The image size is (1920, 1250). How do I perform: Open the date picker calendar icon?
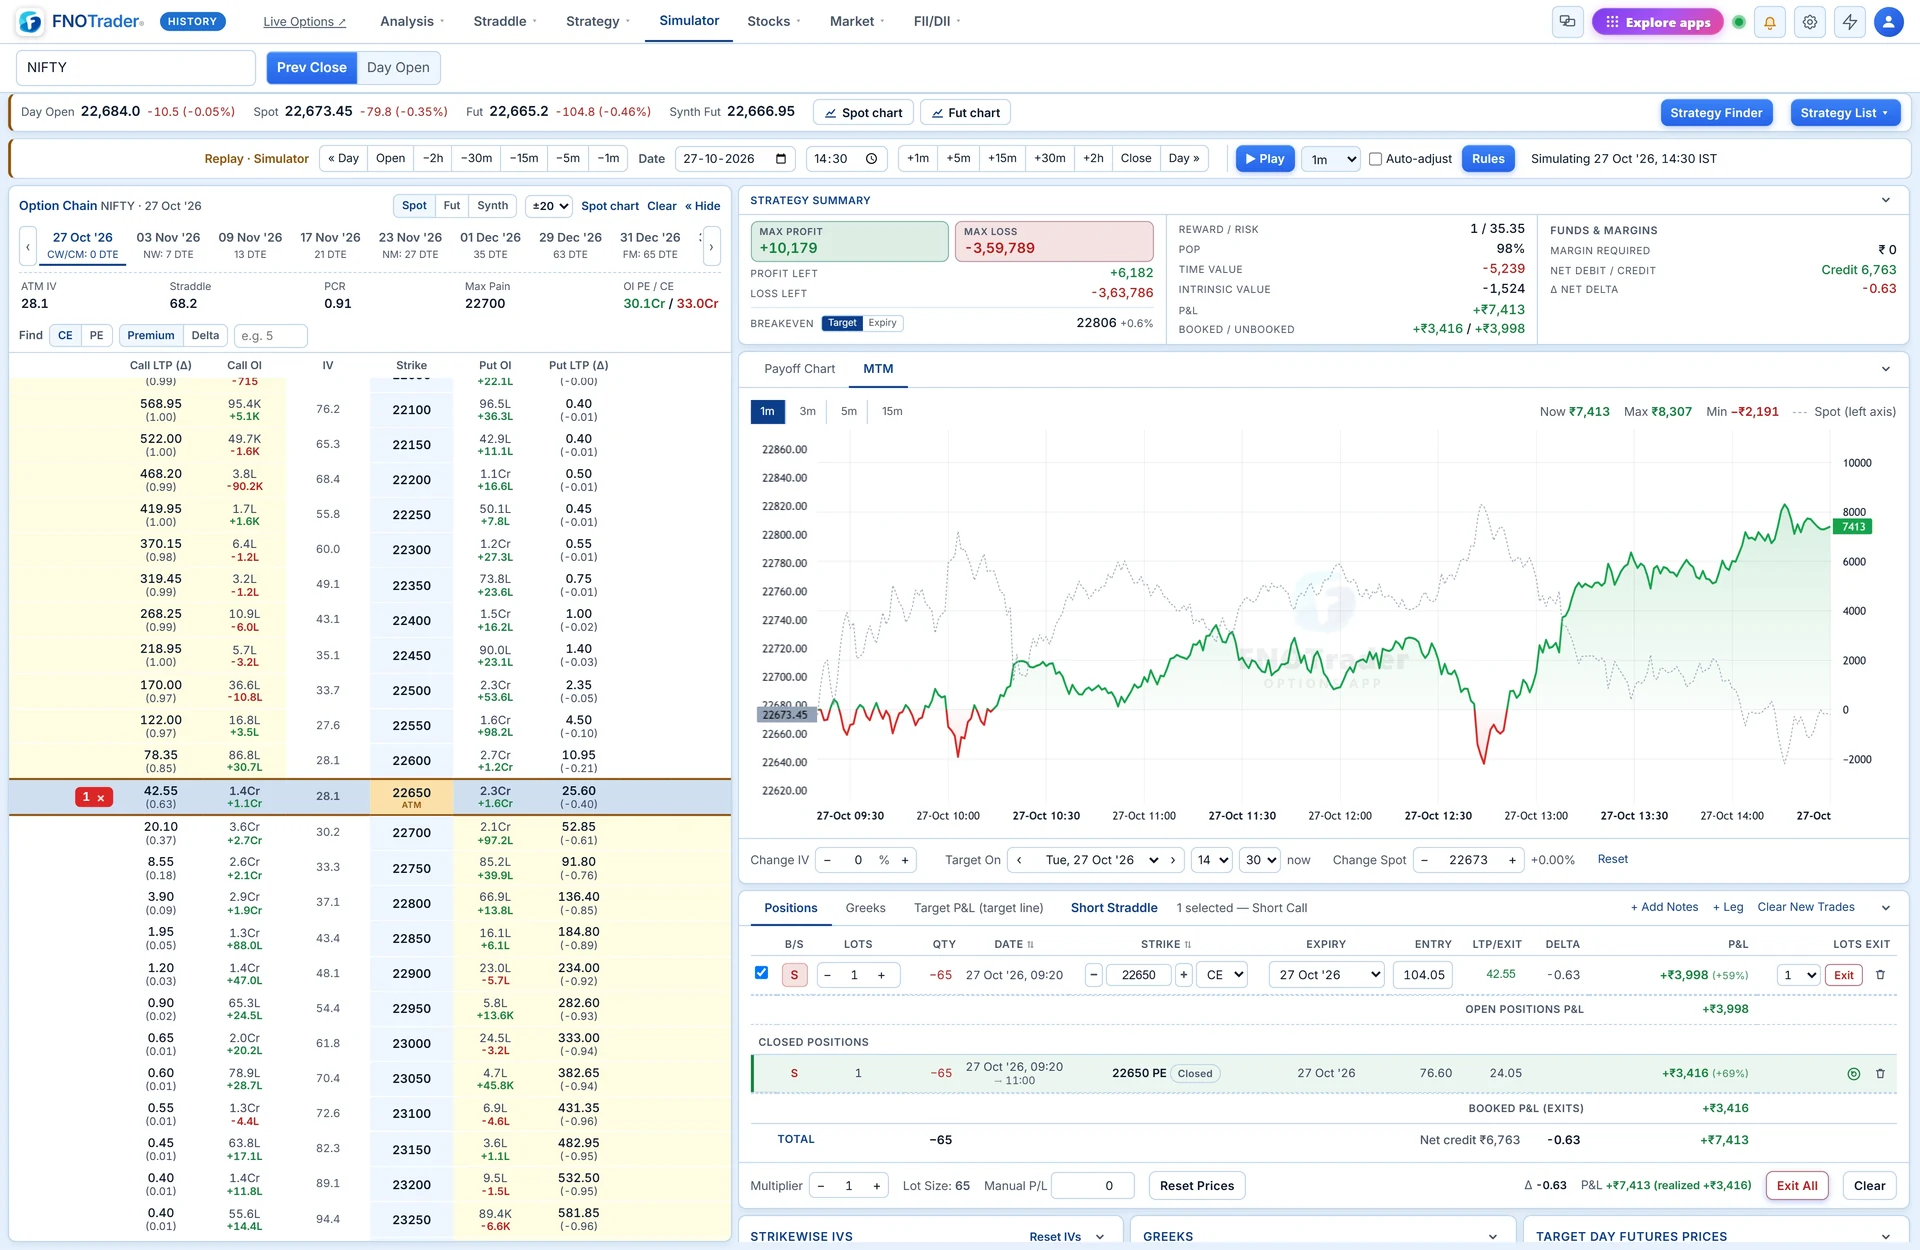tap(781, 159)
